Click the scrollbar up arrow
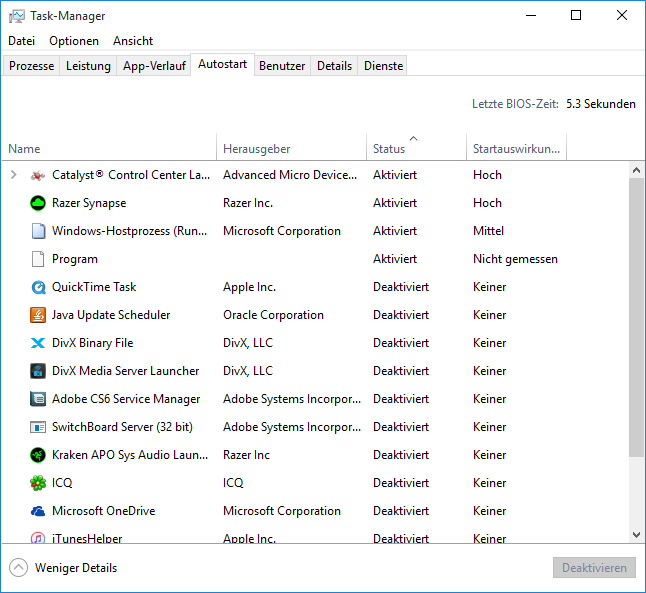This screenshot has width=646, height=593. 636,170
